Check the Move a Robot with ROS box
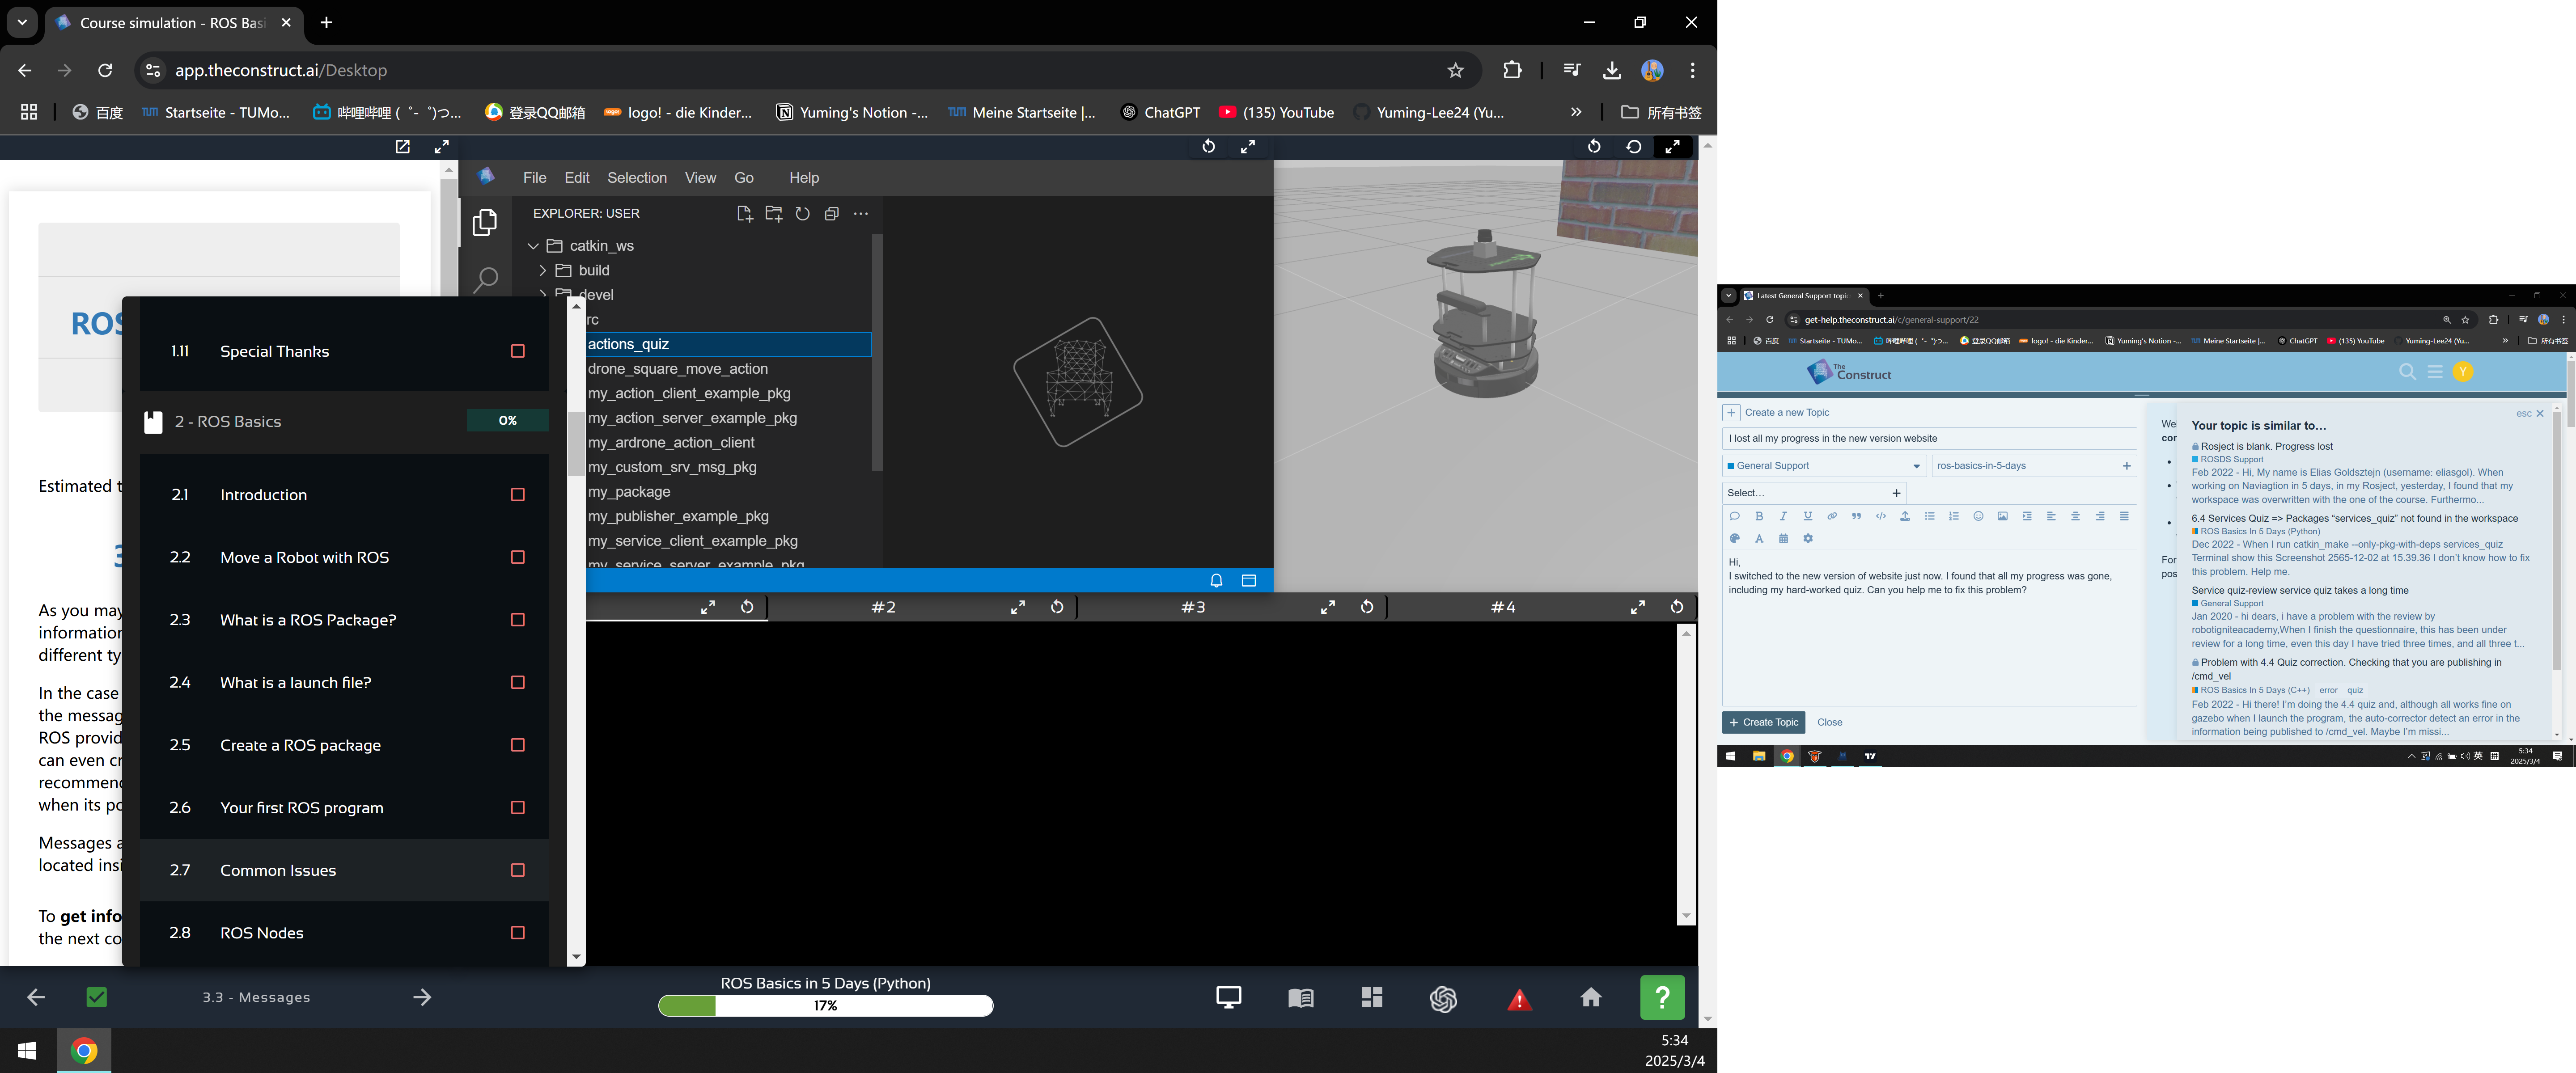The width and height of the screenshot is (2576, 1073). pyautogui.click(x=518, y=557)
